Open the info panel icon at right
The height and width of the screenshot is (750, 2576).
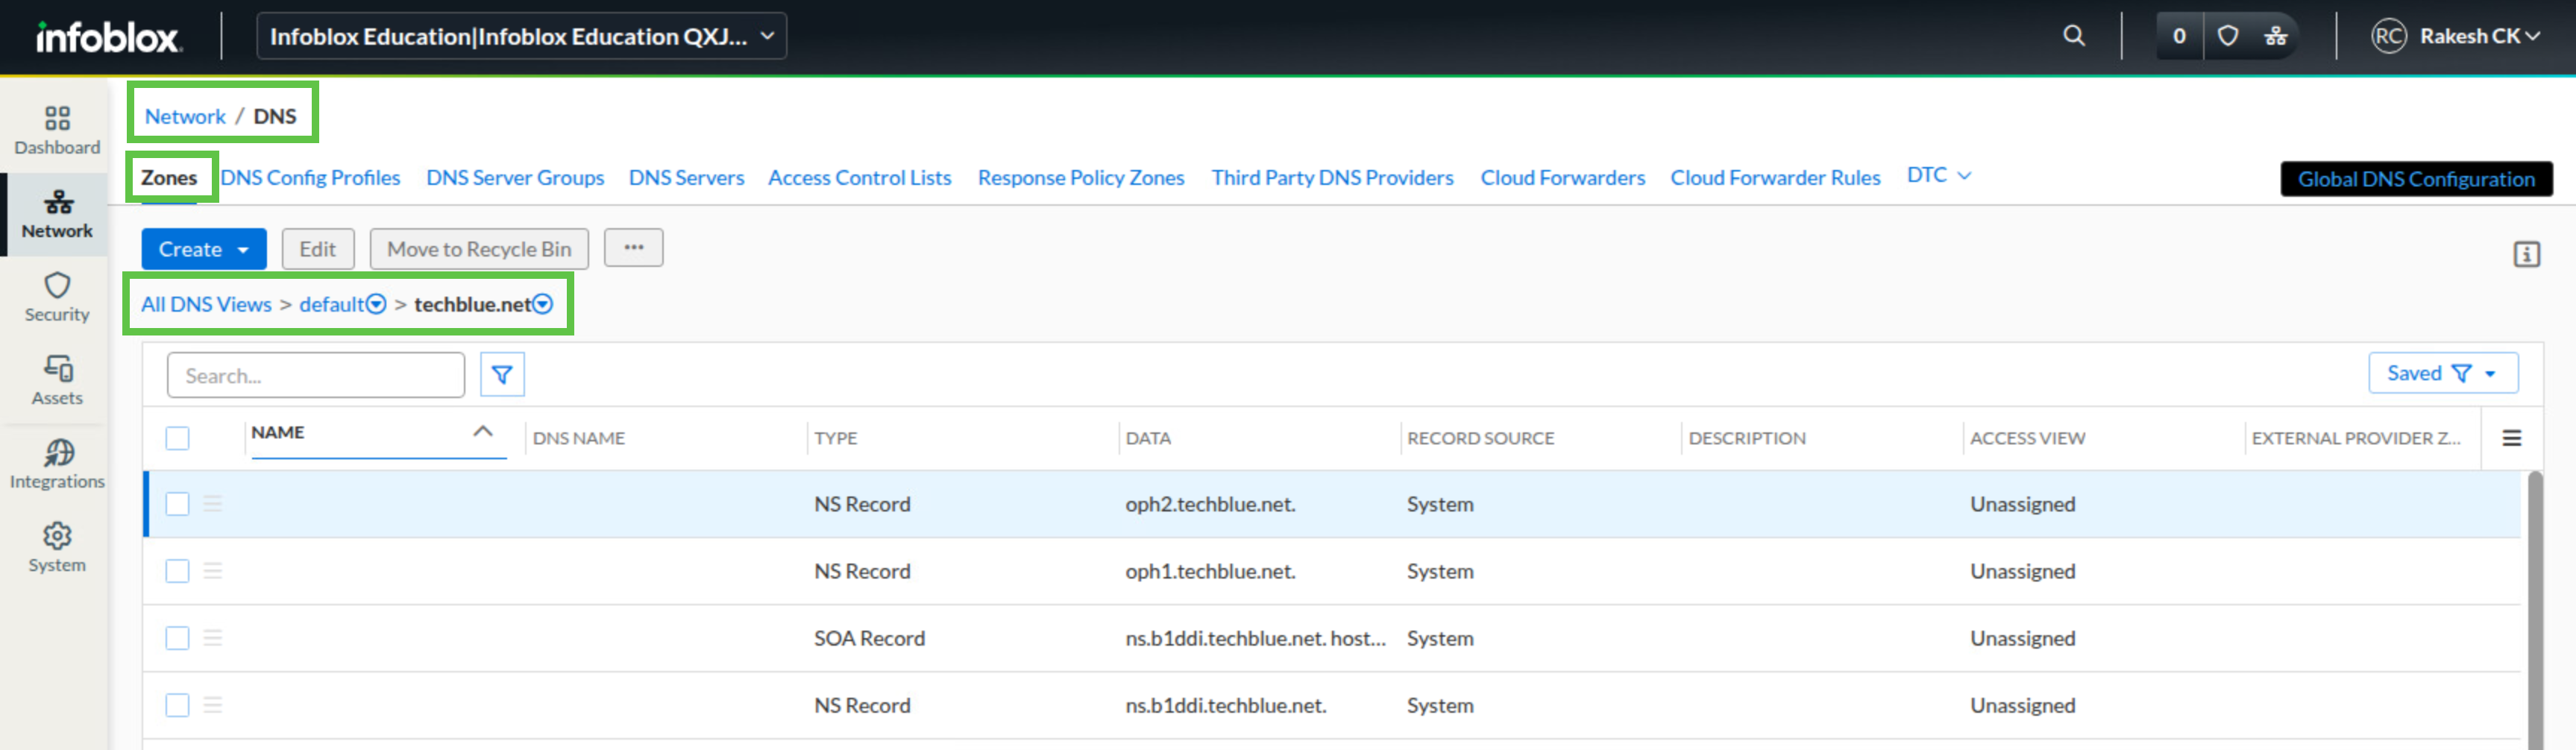[2526, 254]
